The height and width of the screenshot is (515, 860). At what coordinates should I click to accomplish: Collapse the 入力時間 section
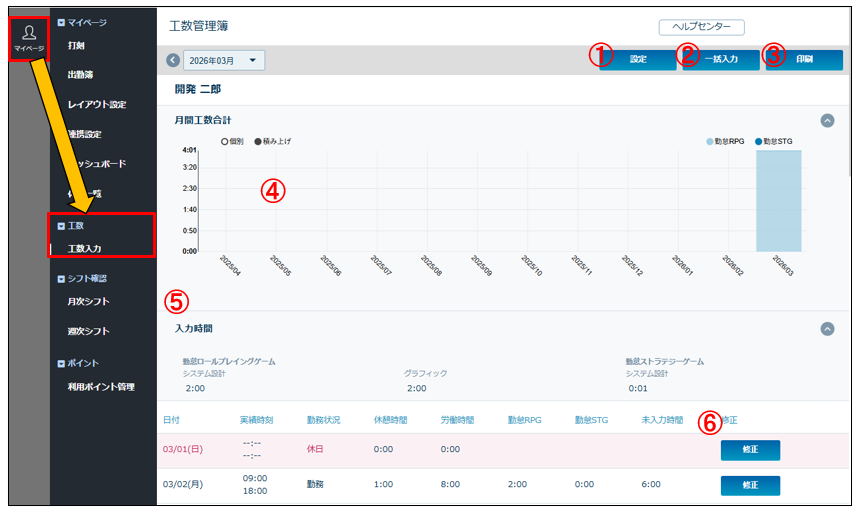827,329
